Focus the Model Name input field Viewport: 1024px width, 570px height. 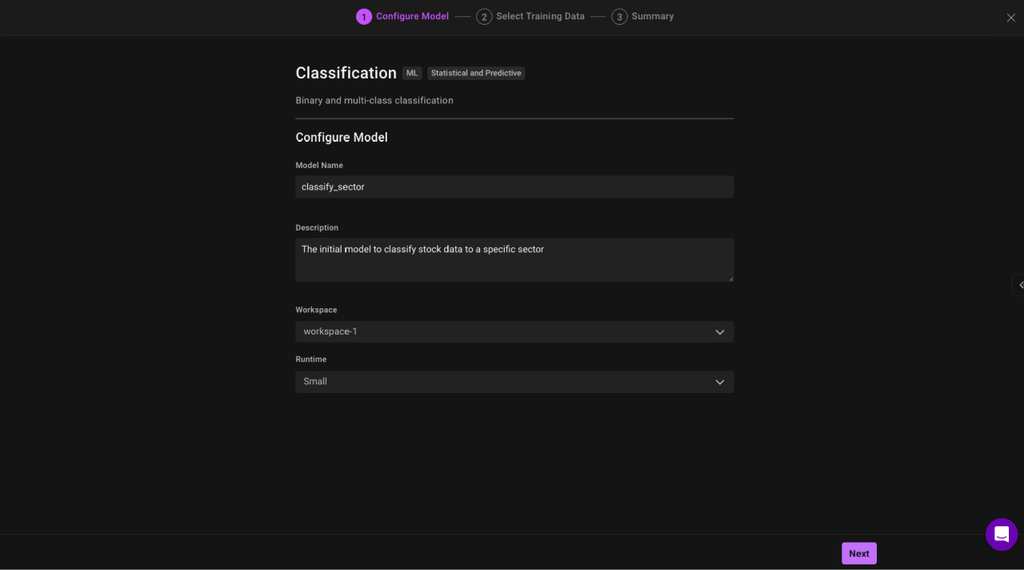[514, 187]
